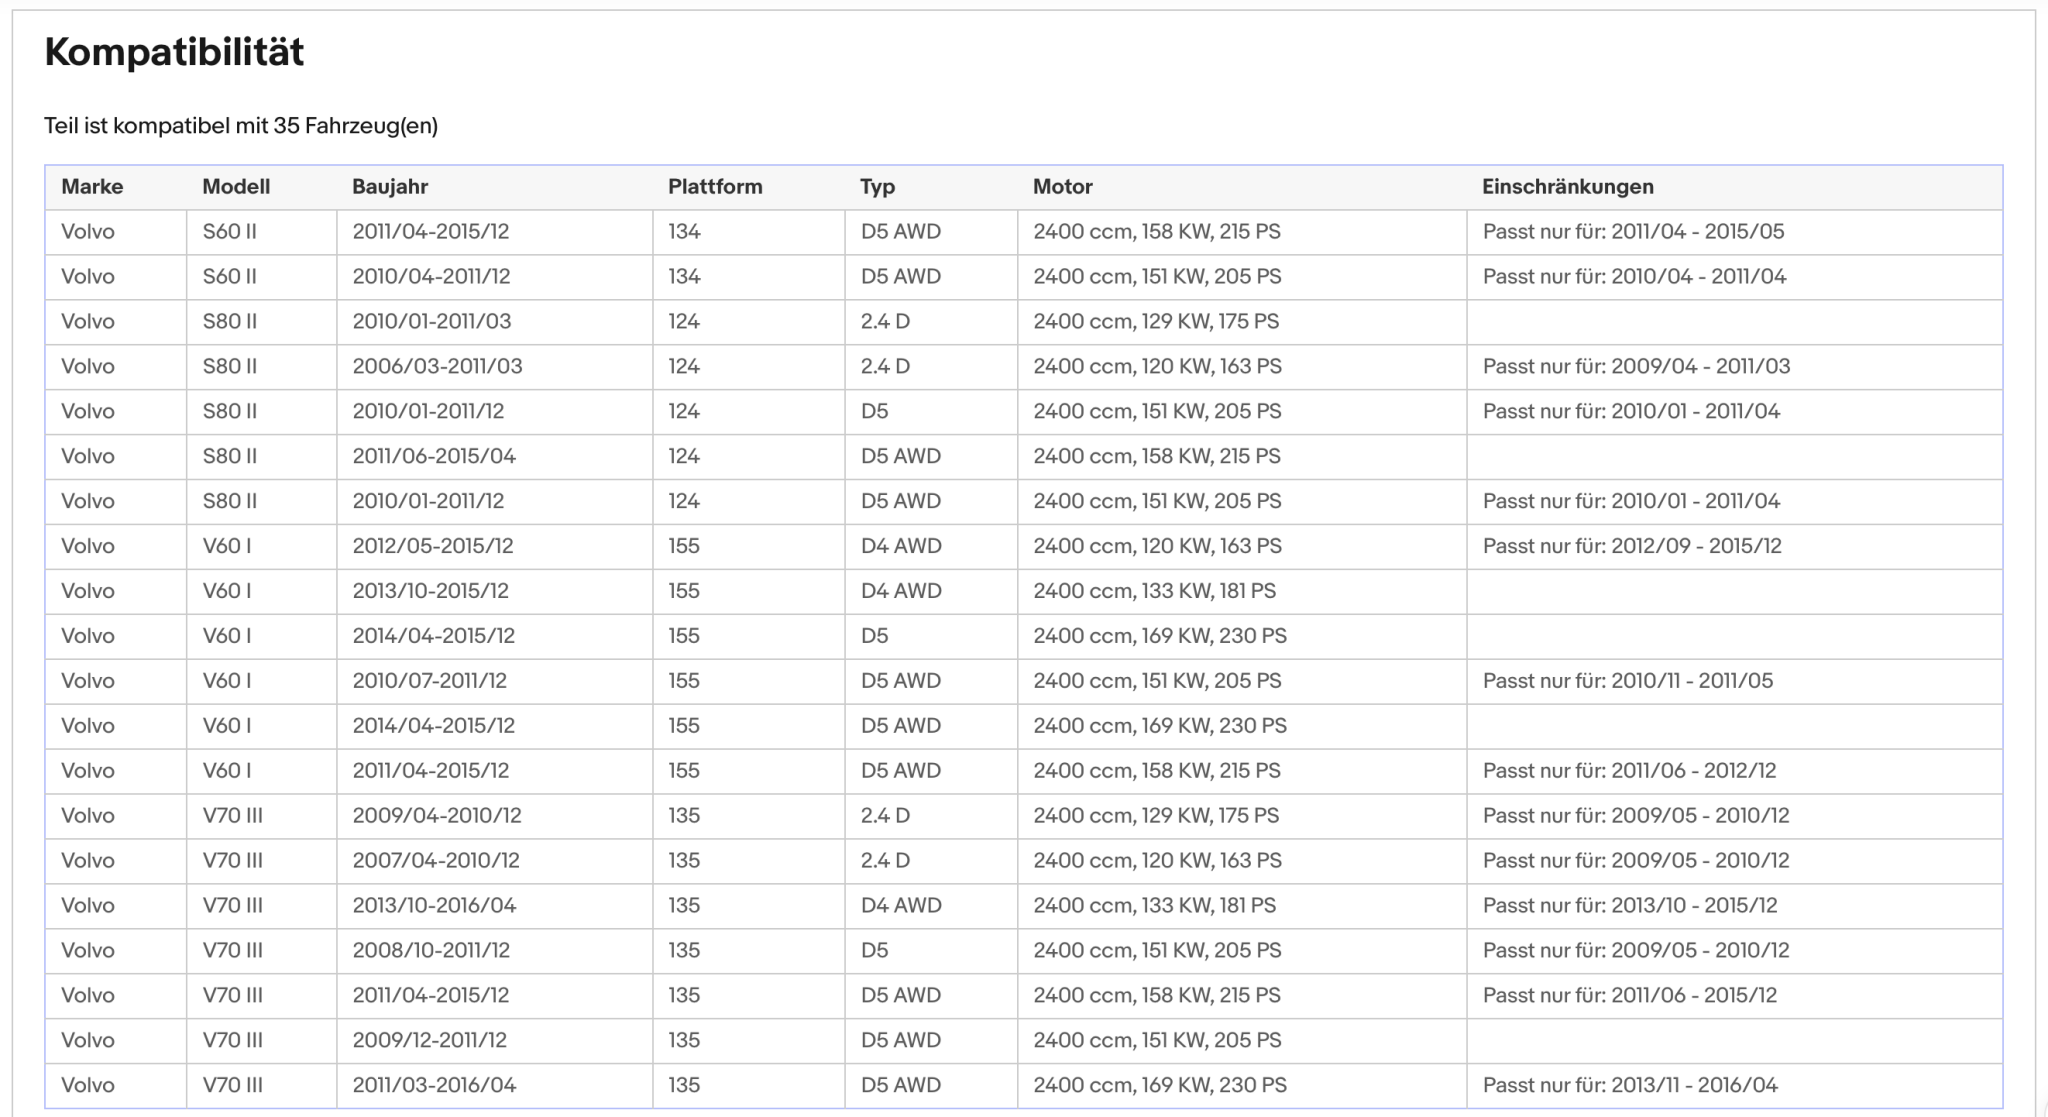The image size is (2048, 1117).
Task: Select the V70 III row with Baujahr 2007/04-2010/12
Action: coord(1024,861)
